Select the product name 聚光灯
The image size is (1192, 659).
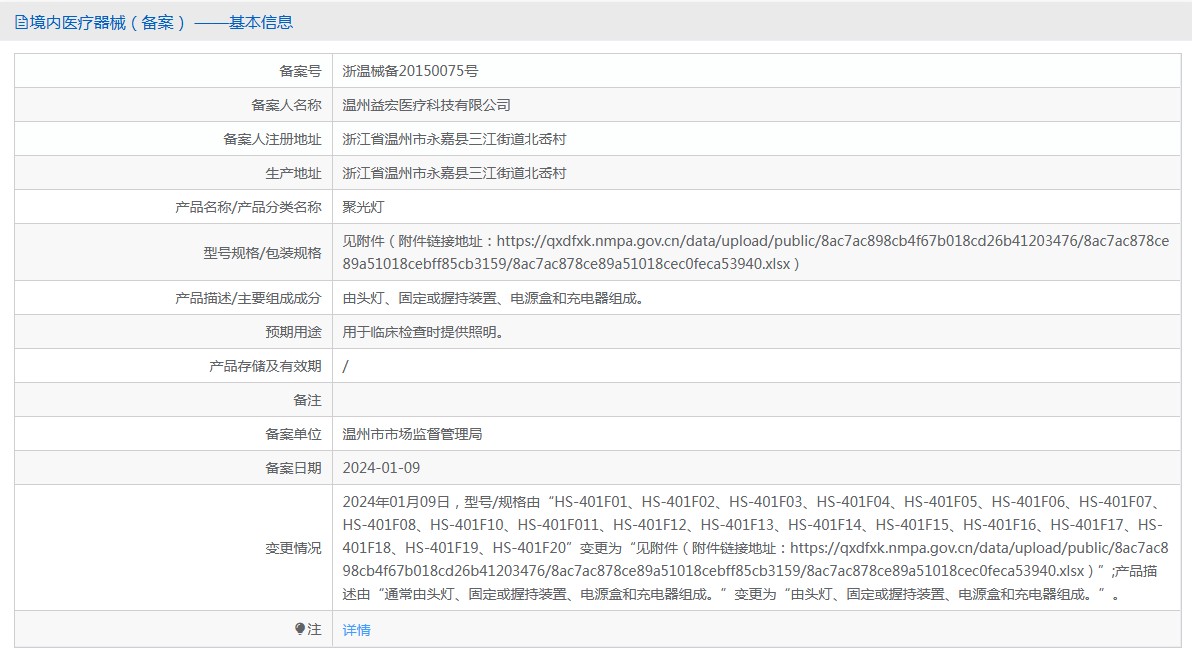pyautogui.click(x=363, y=207)
